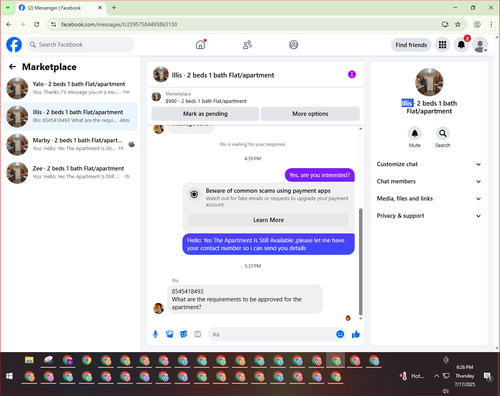Click the 8545418493 message text
Viewport: 500px width, 396px height.
tap(187, 291)
